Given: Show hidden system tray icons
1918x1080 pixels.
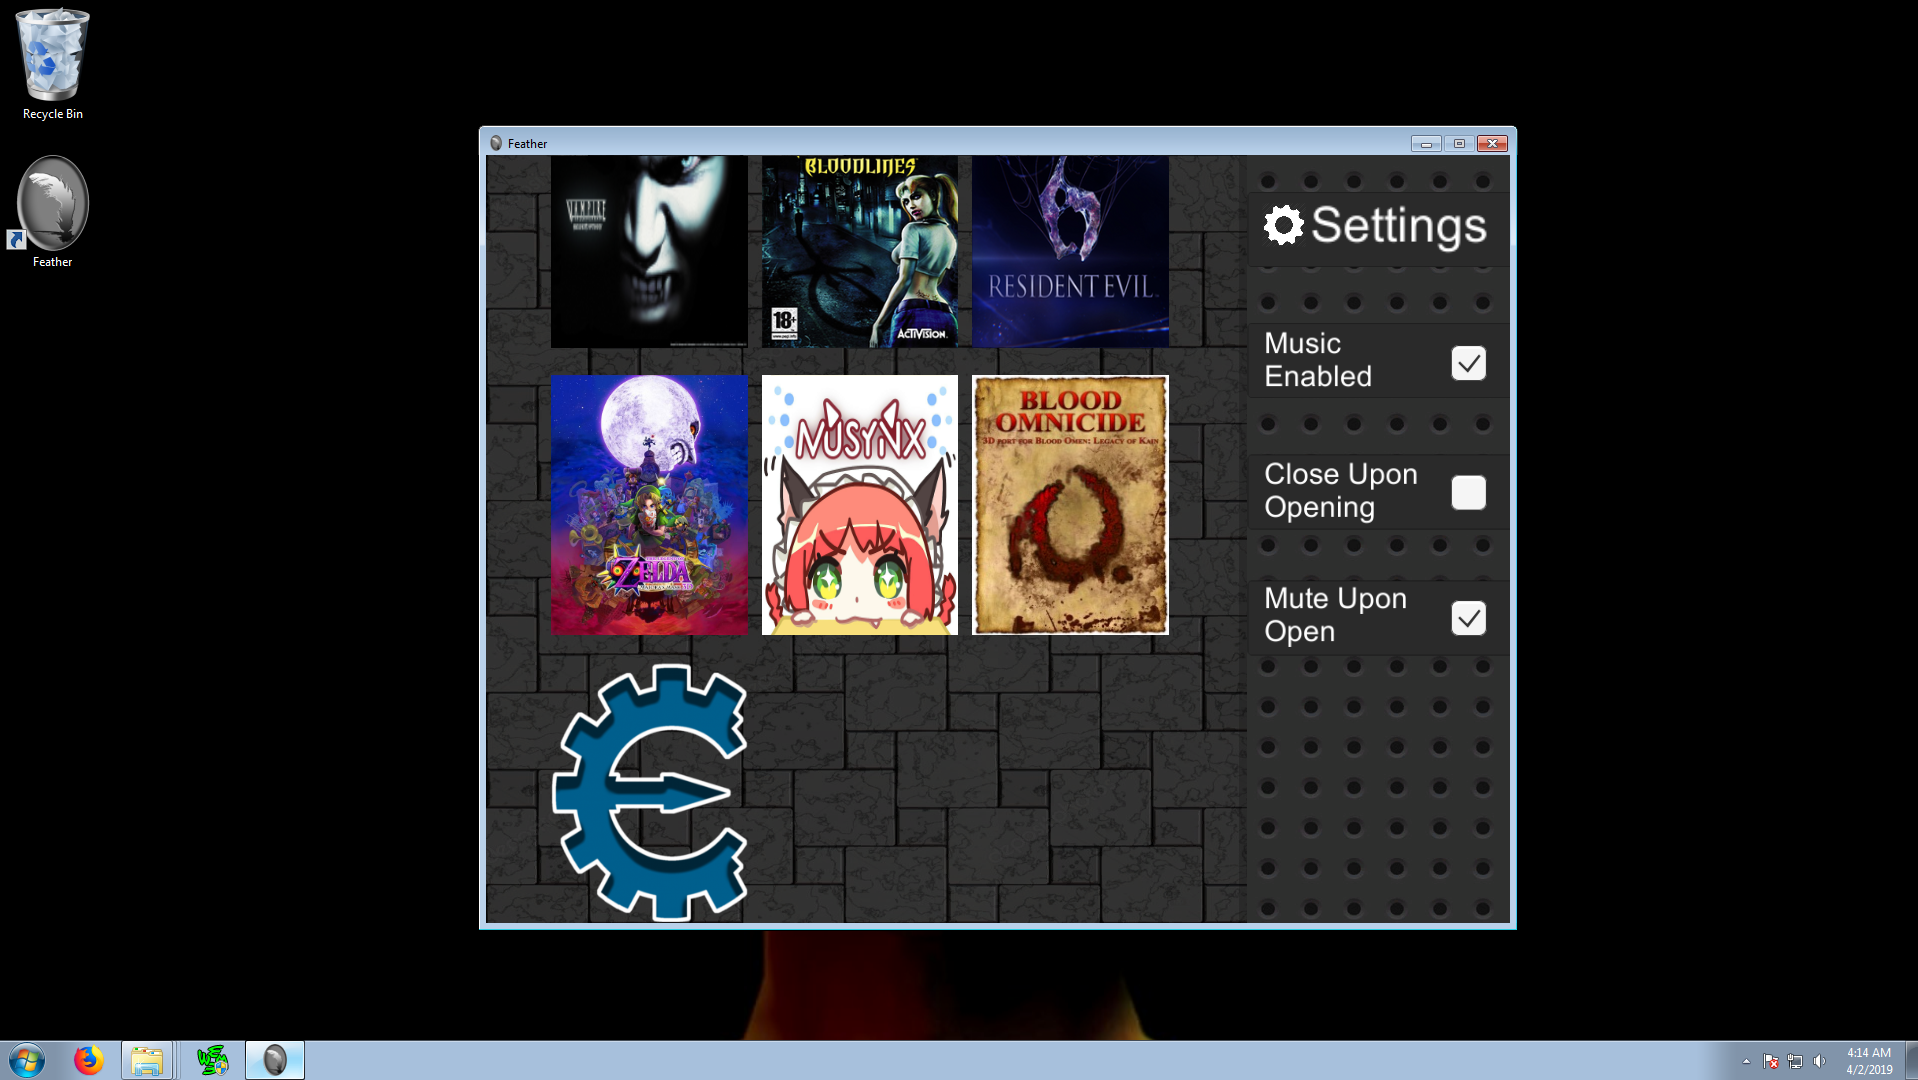Looking at the screenshot, I should tap(1746, 1061).
